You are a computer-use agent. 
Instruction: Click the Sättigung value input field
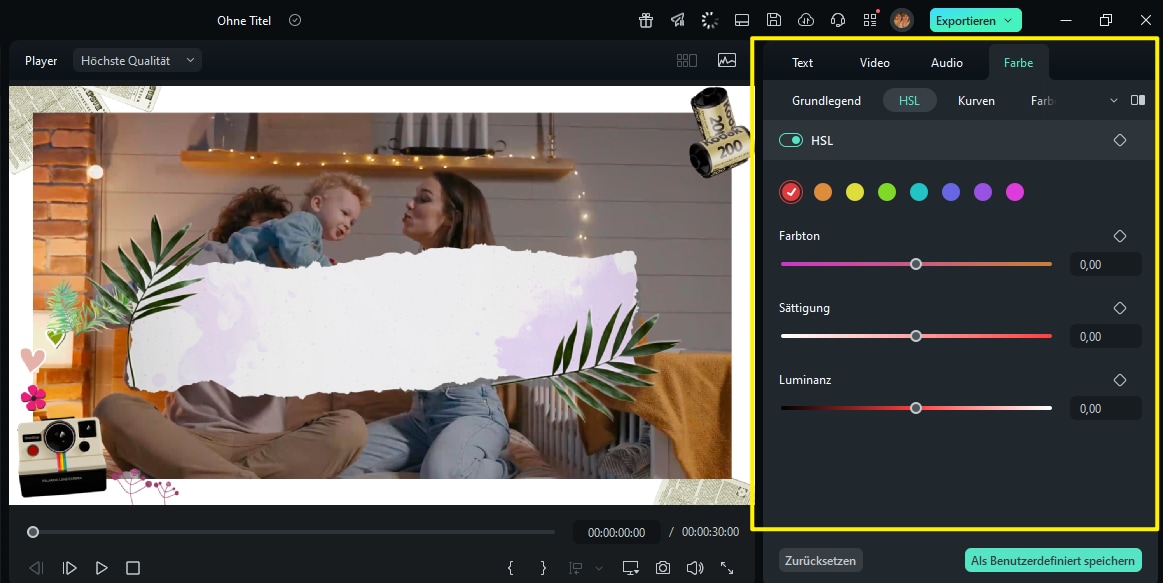pyautogui.click(x=1105, y=336)
